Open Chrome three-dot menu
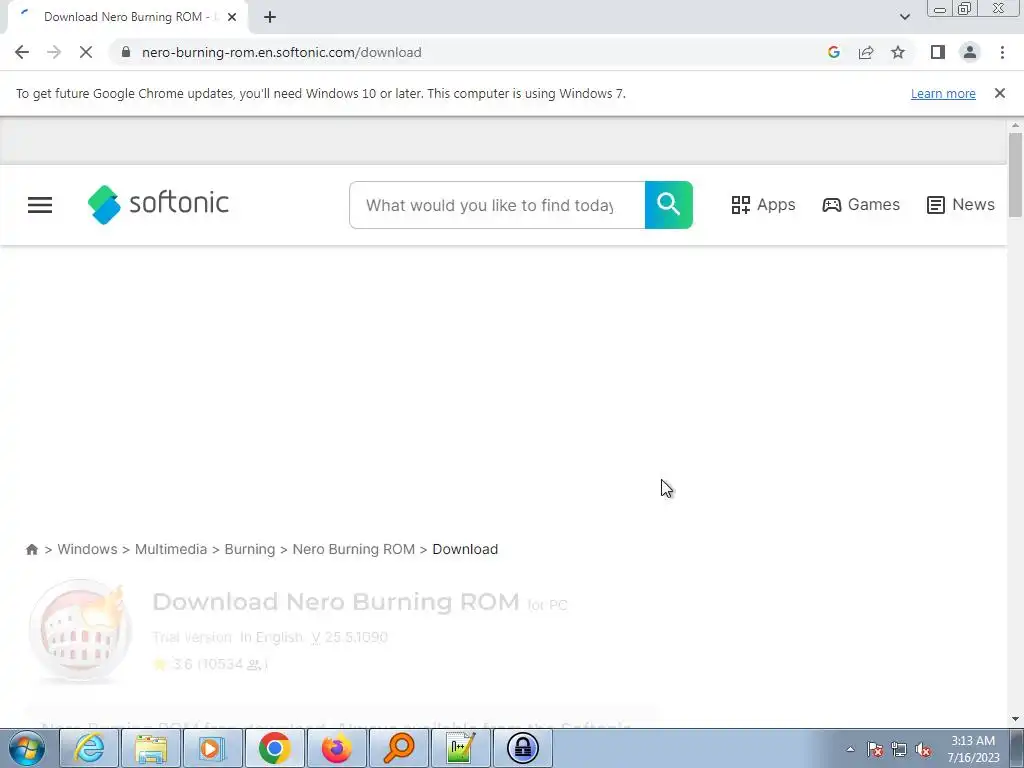The width and height of the screenshot is (1024, 768). click(1002, 52)
